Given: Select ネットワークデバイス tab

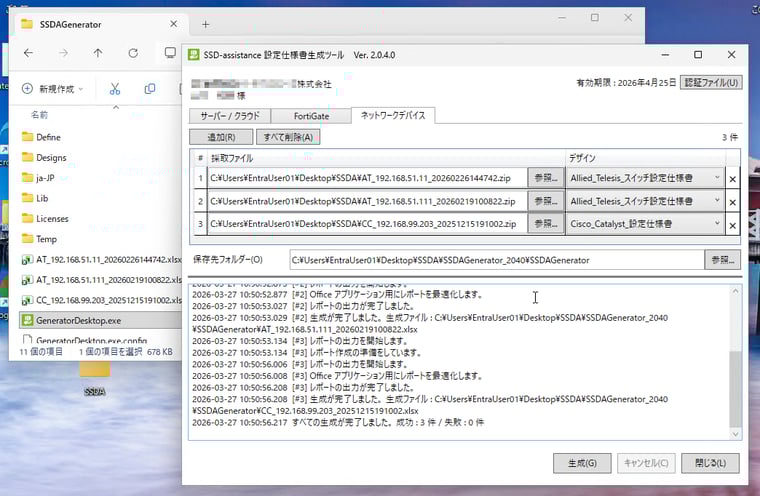Looking at the screenshot, I should [x=393, y=115].
